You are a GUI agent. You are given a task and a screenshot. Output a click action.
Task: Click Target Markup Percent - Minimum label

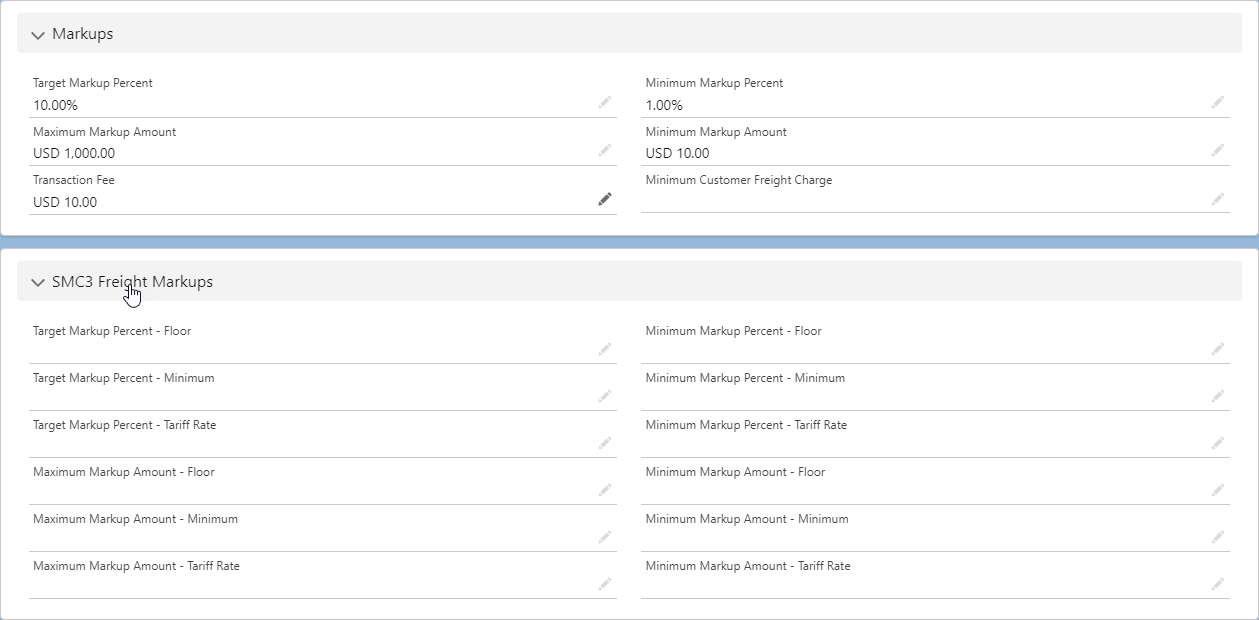tap(124, 378)
